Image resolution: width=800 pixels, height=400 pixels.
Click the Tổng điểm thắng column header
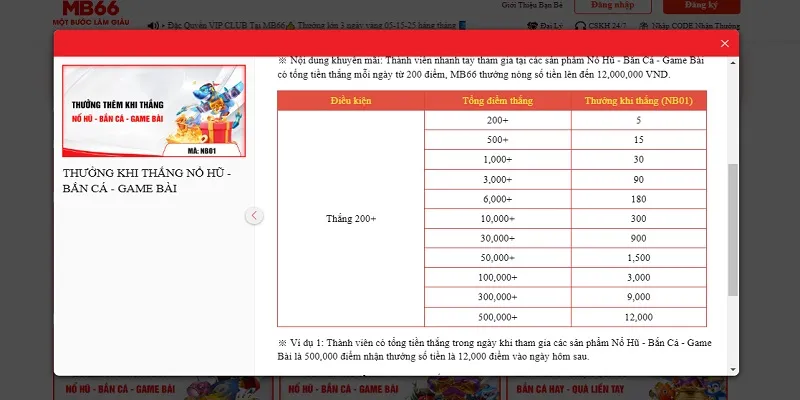(497, 100)
